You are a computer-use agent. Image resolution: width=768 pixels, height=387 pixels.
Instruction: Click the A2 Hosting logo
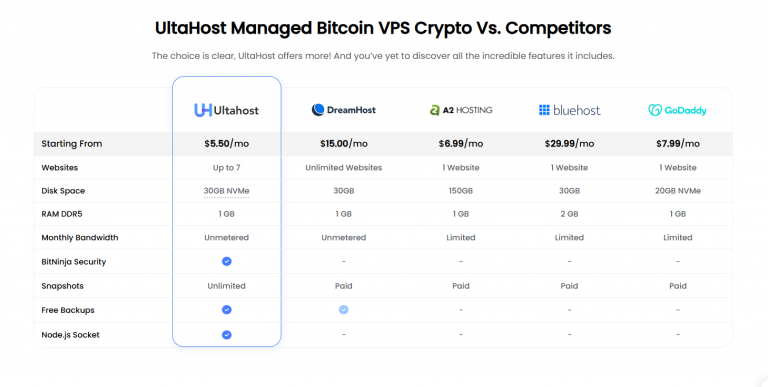pos(461,110)
